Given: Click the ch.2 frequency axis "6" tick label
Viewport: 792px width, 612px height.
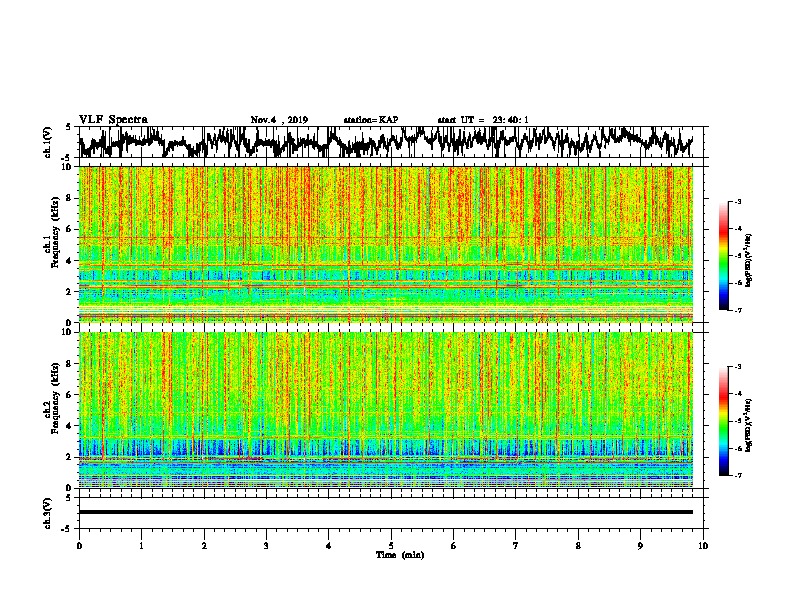Looking at the screenshot, I should [70, 394].
